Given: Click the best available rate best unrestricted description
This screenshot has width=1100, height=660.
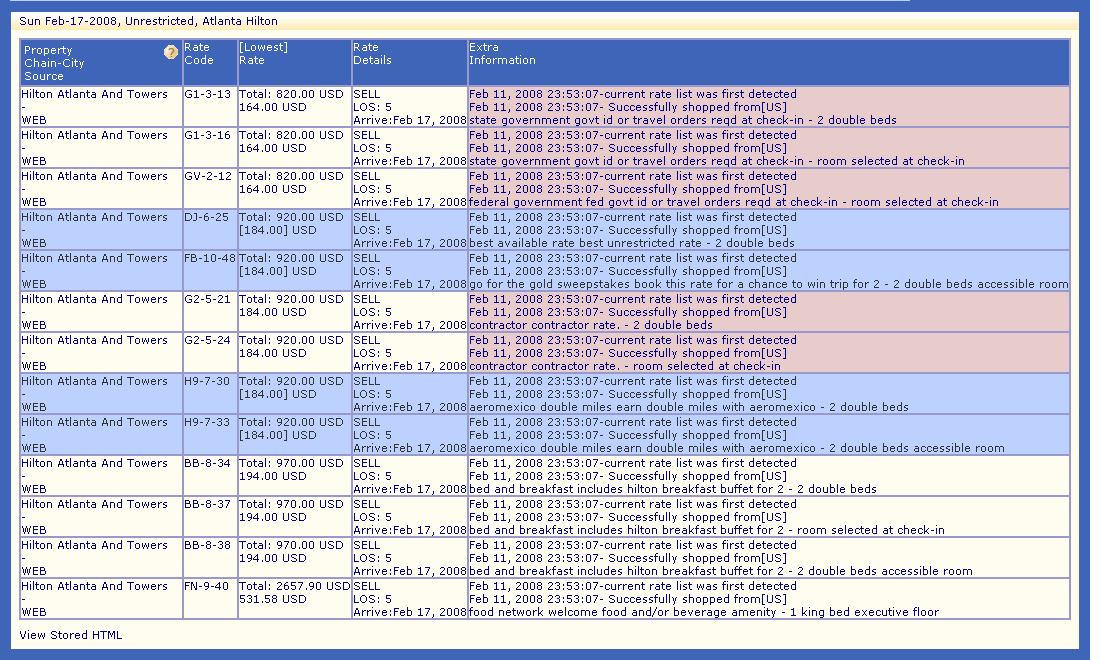Looking at the screenshot, I should (x=631, y=243).
